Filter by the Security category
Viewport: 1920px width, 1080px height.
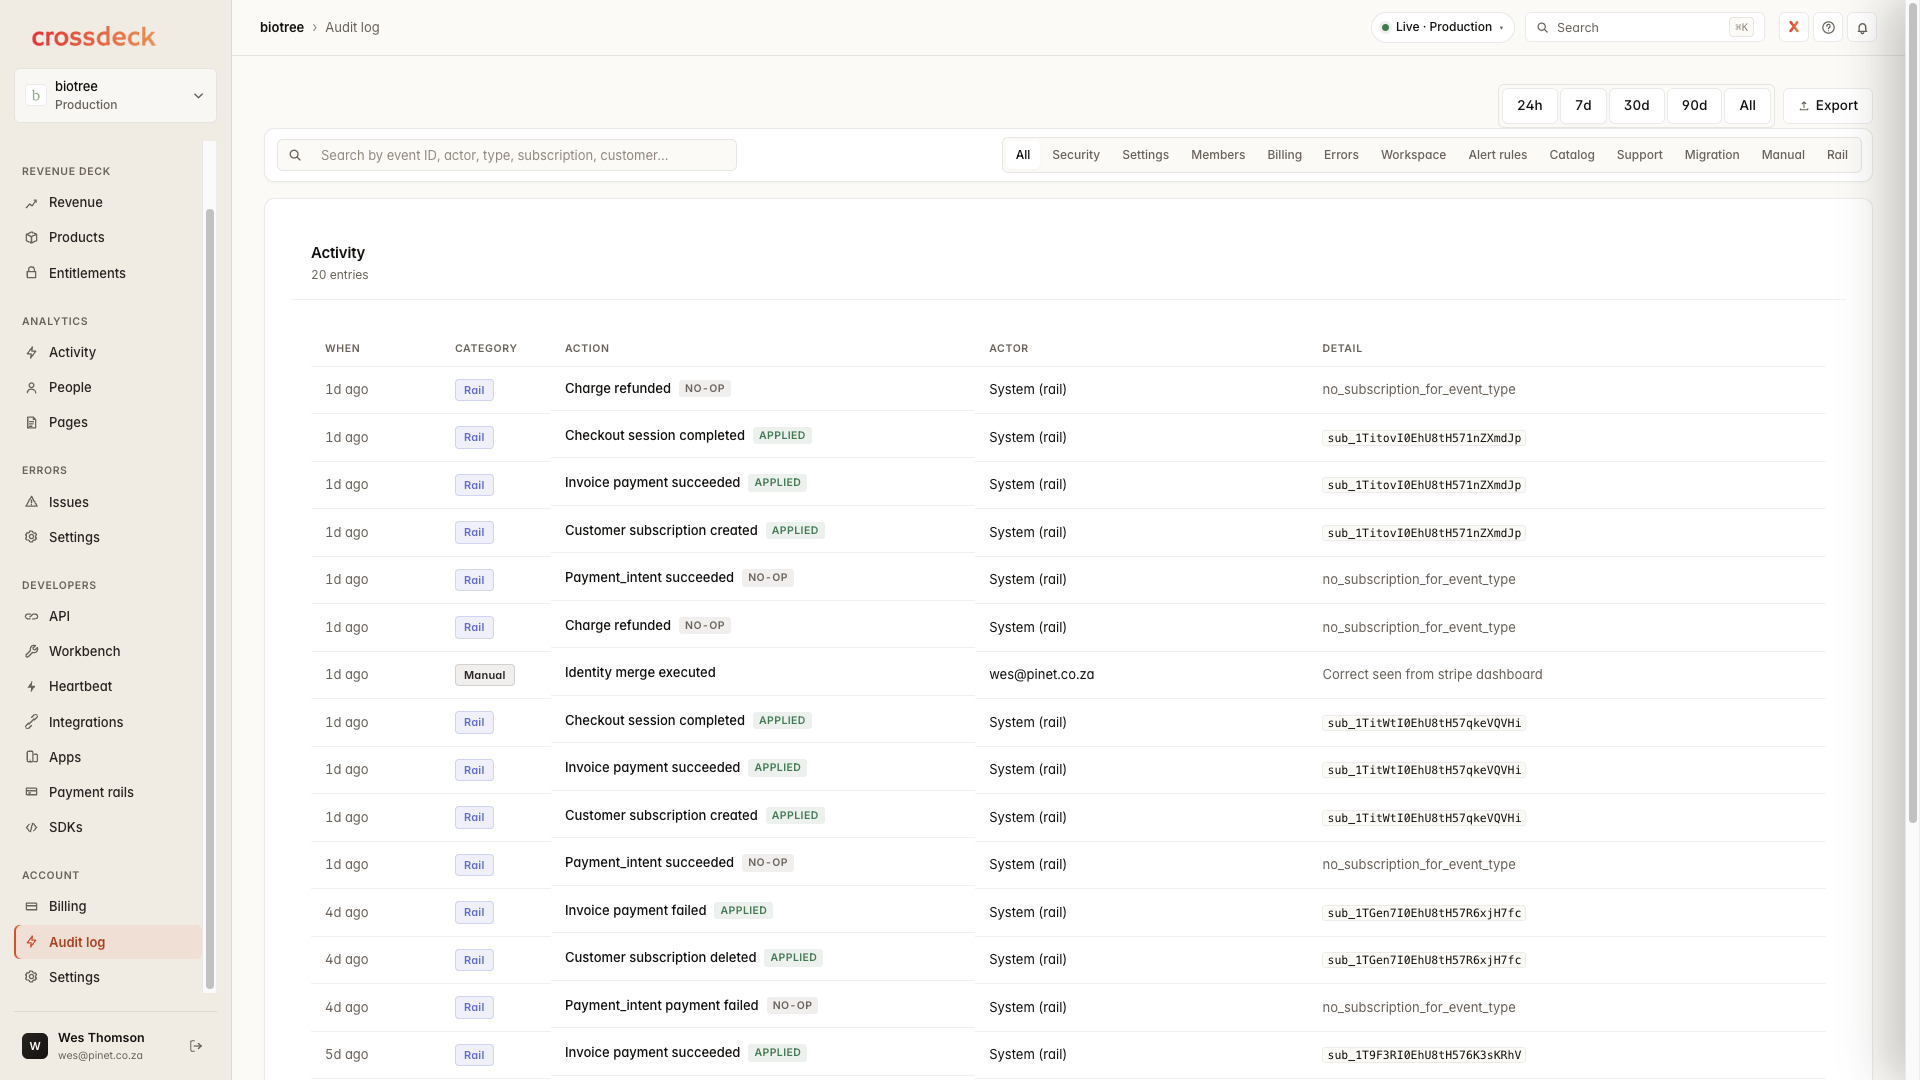1076,155
